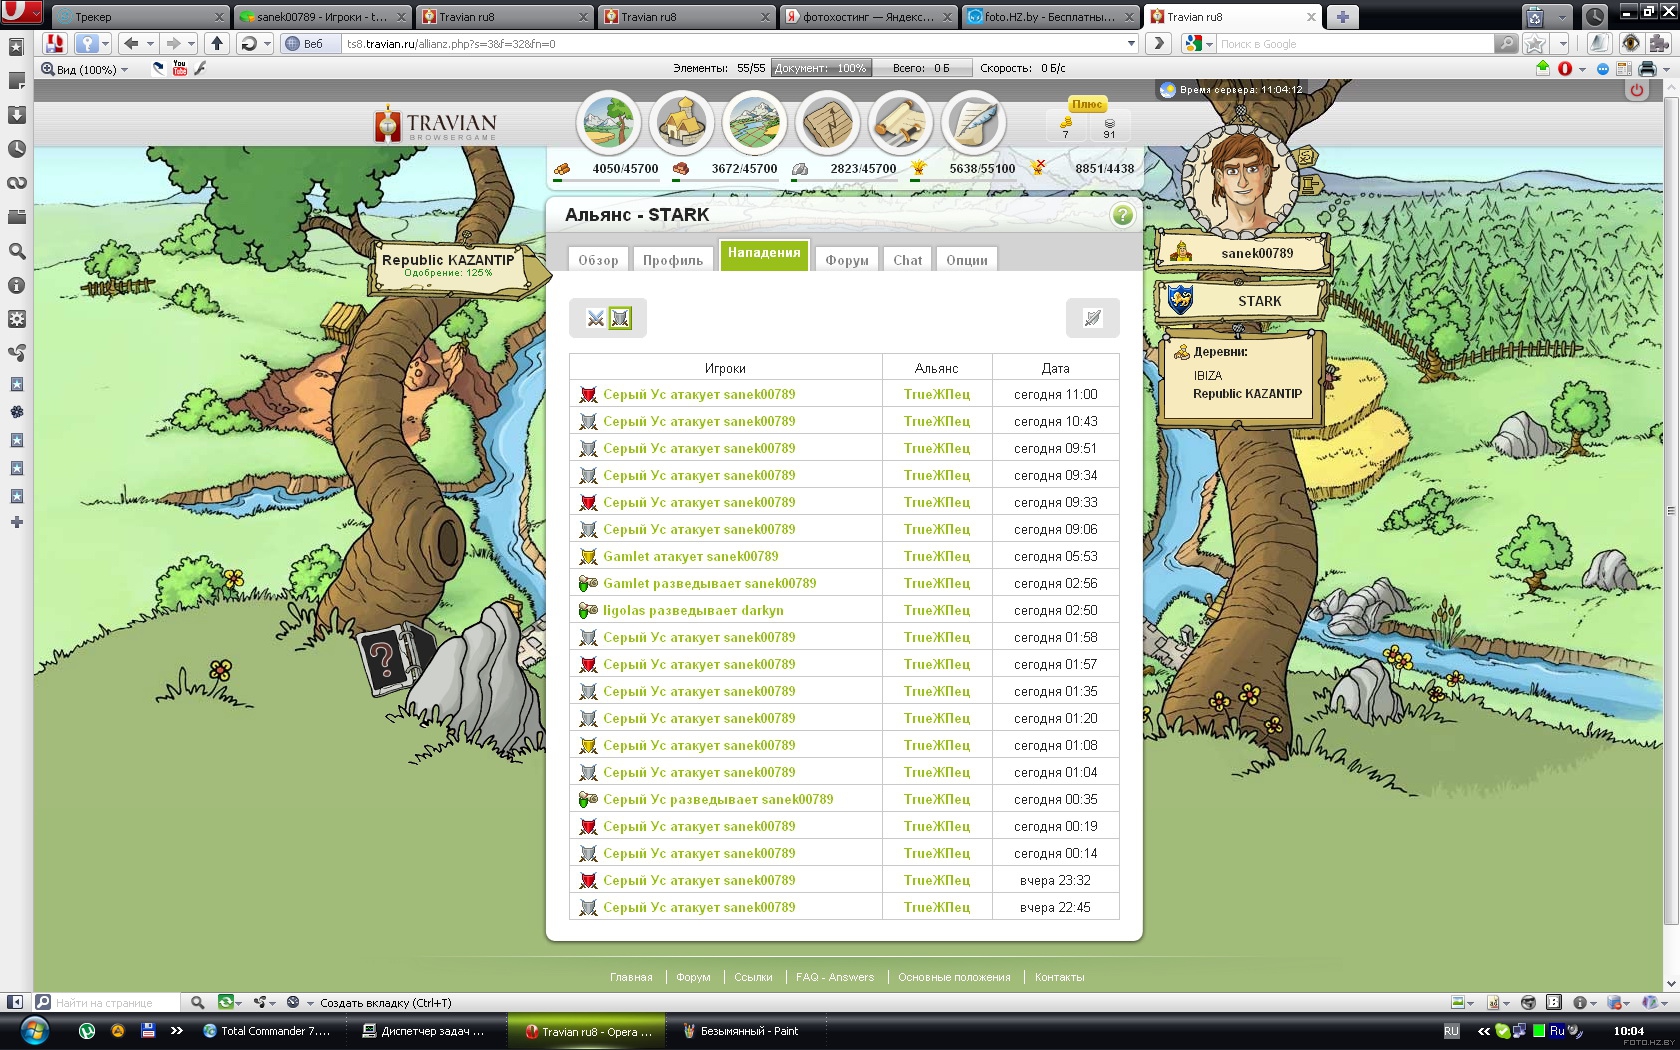Image resolution: width=1680 pixels, height=1050 pixels.
Task: Click the FAQ - Answers footer link
Action: (835, 977)
